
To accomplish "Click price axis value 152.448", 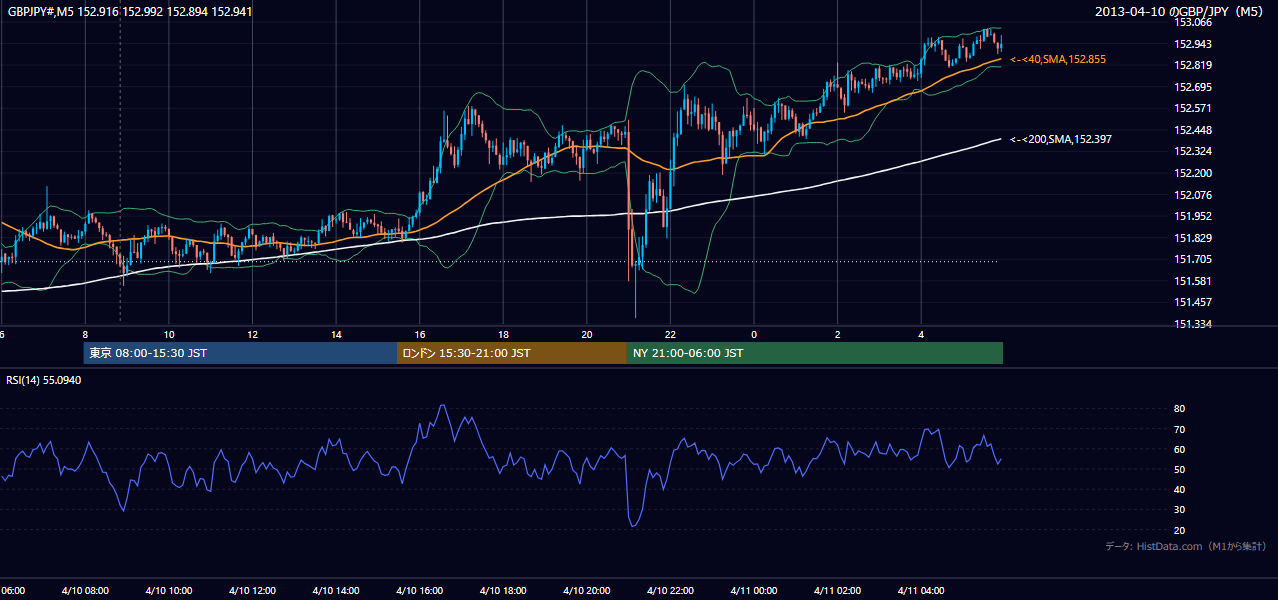I will coord(1193,130).
